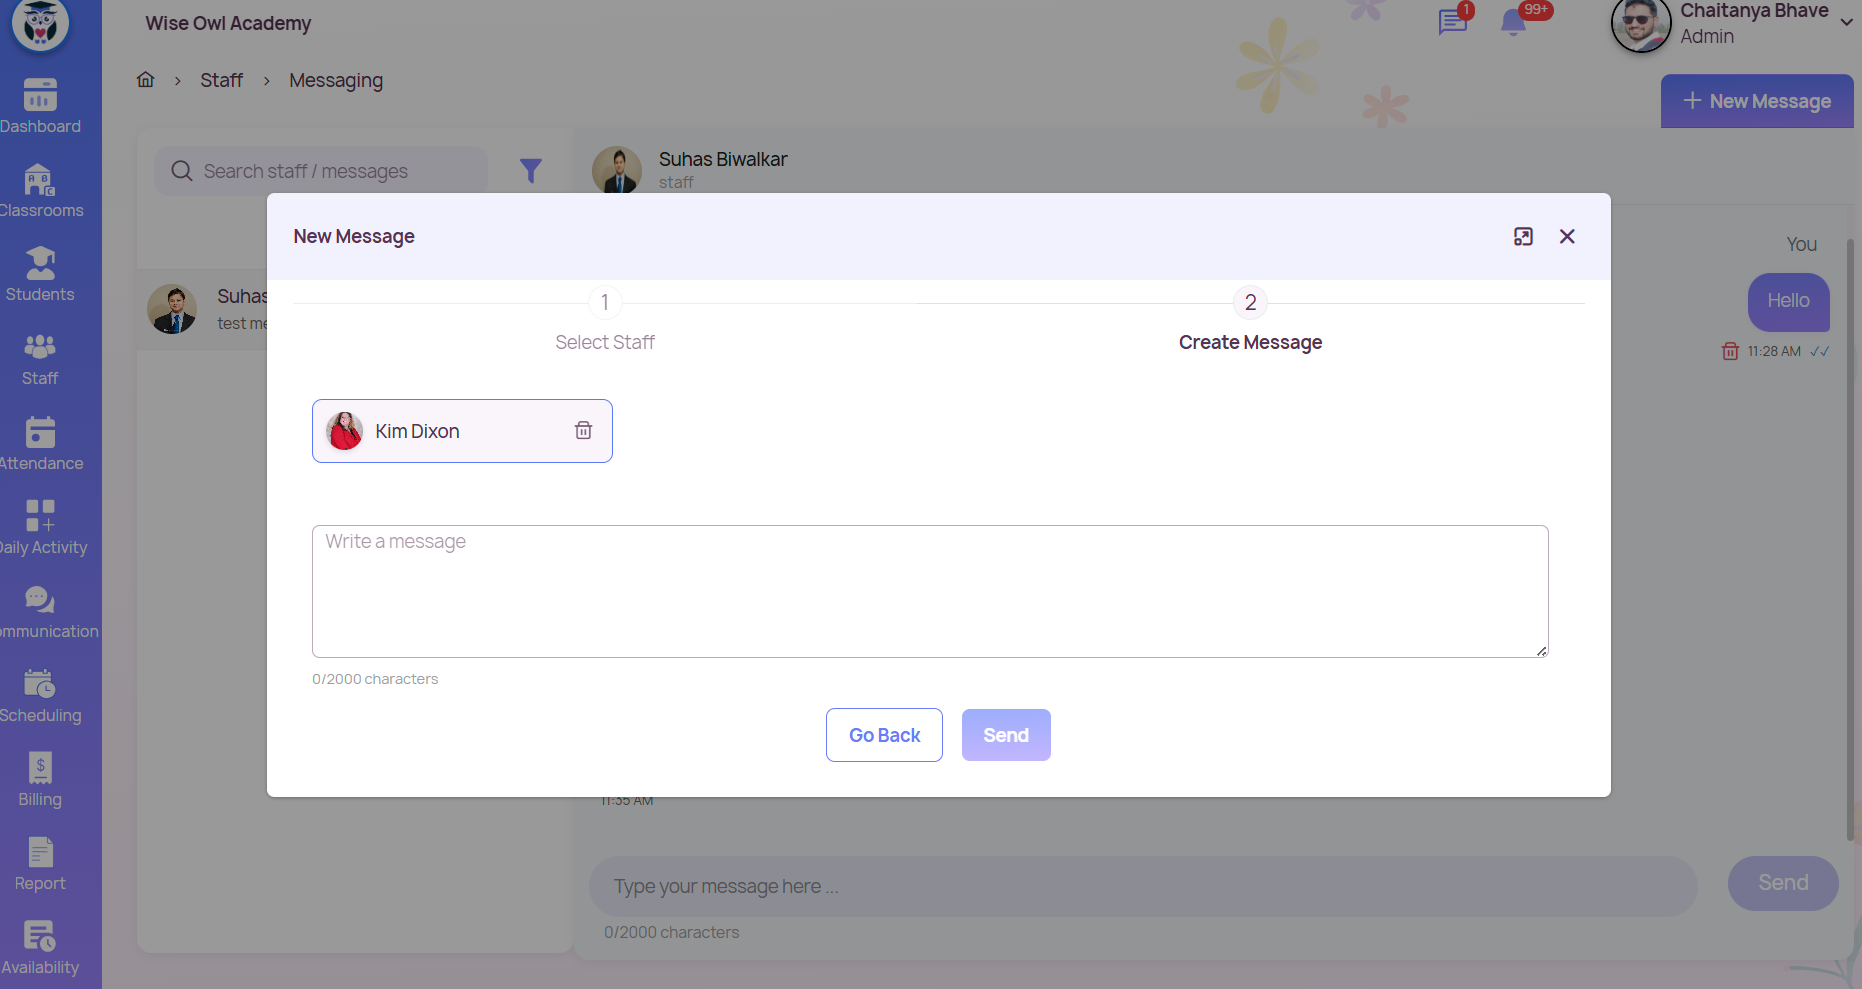Expand the Chaitanya Bhave profile dropdown
Screen dimensions: 1862x989
[x=1846, y=22]
